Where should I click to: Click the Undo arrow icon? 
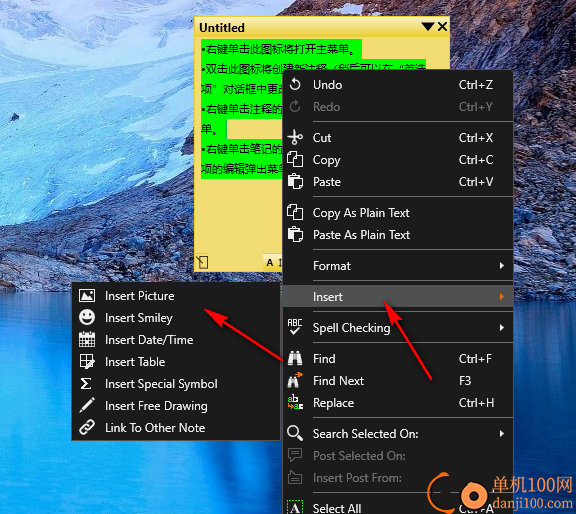tap(295, 85)
